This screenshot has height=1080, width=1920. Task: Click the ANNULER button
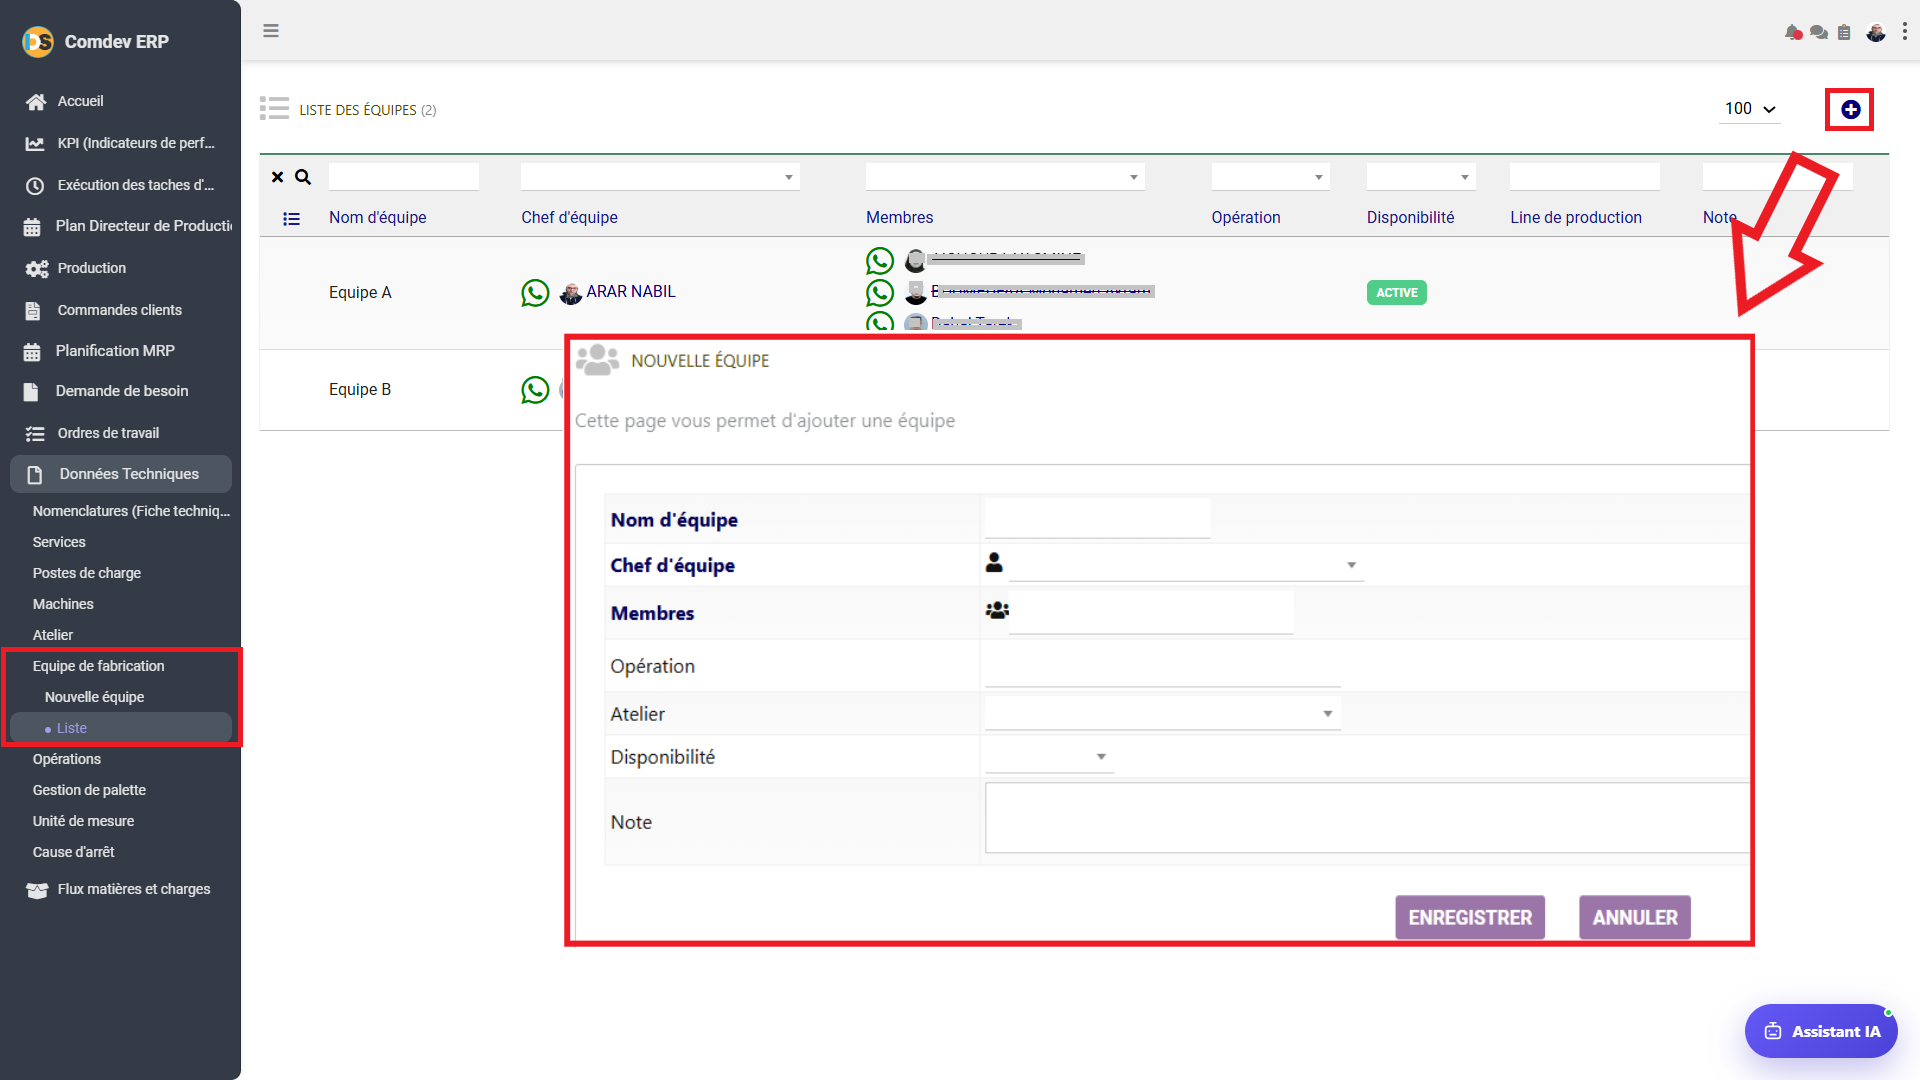[x=1635, y=917]
